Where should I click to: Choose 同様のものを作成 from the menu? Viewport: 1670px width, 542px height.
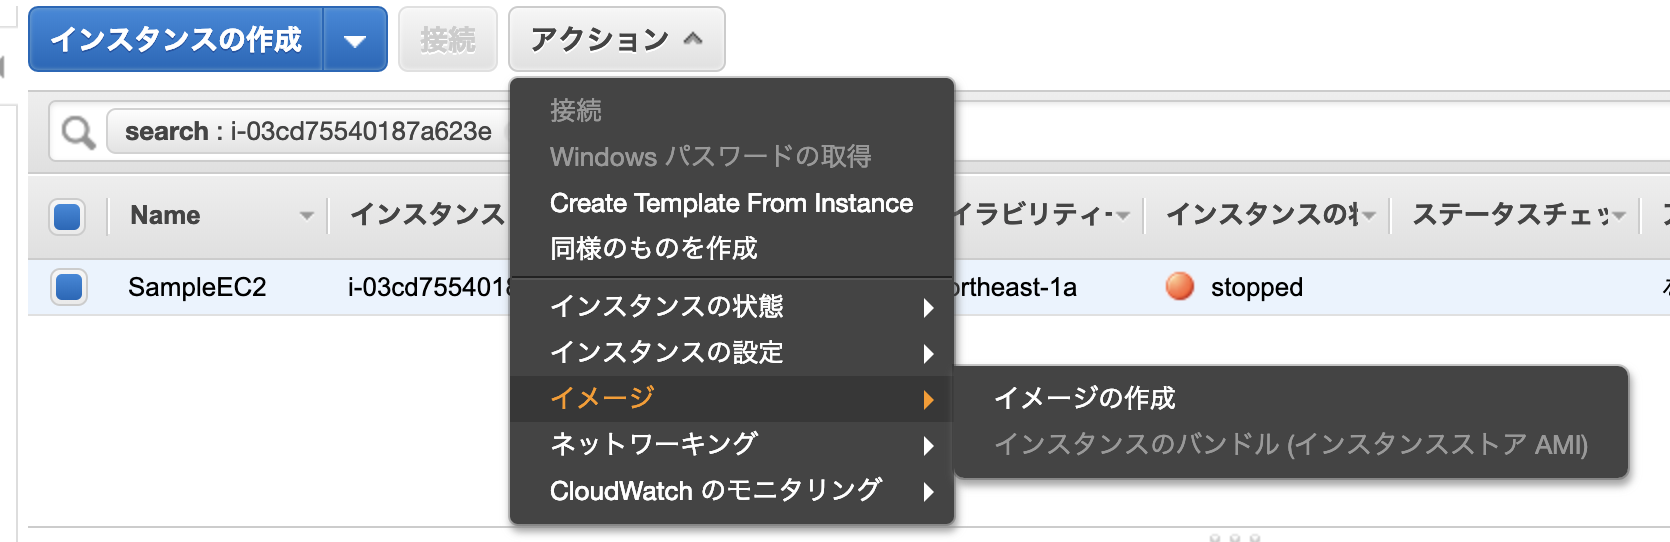pos(654,248)
